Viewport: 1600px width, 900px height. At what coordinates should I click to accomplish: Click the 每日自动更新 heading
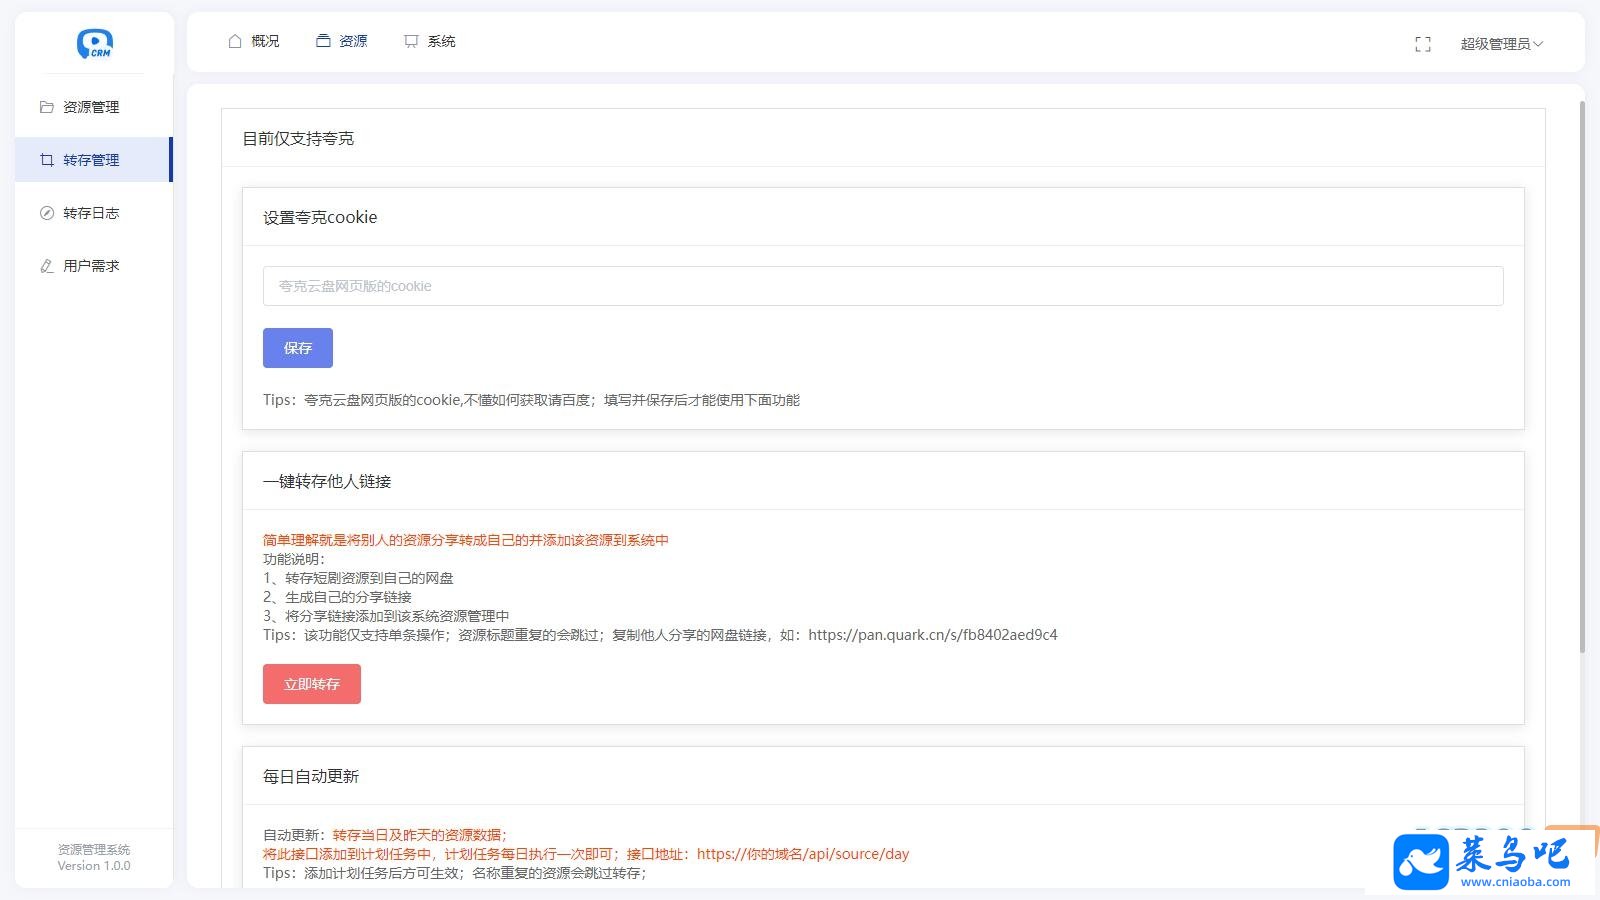click(311, 776)
